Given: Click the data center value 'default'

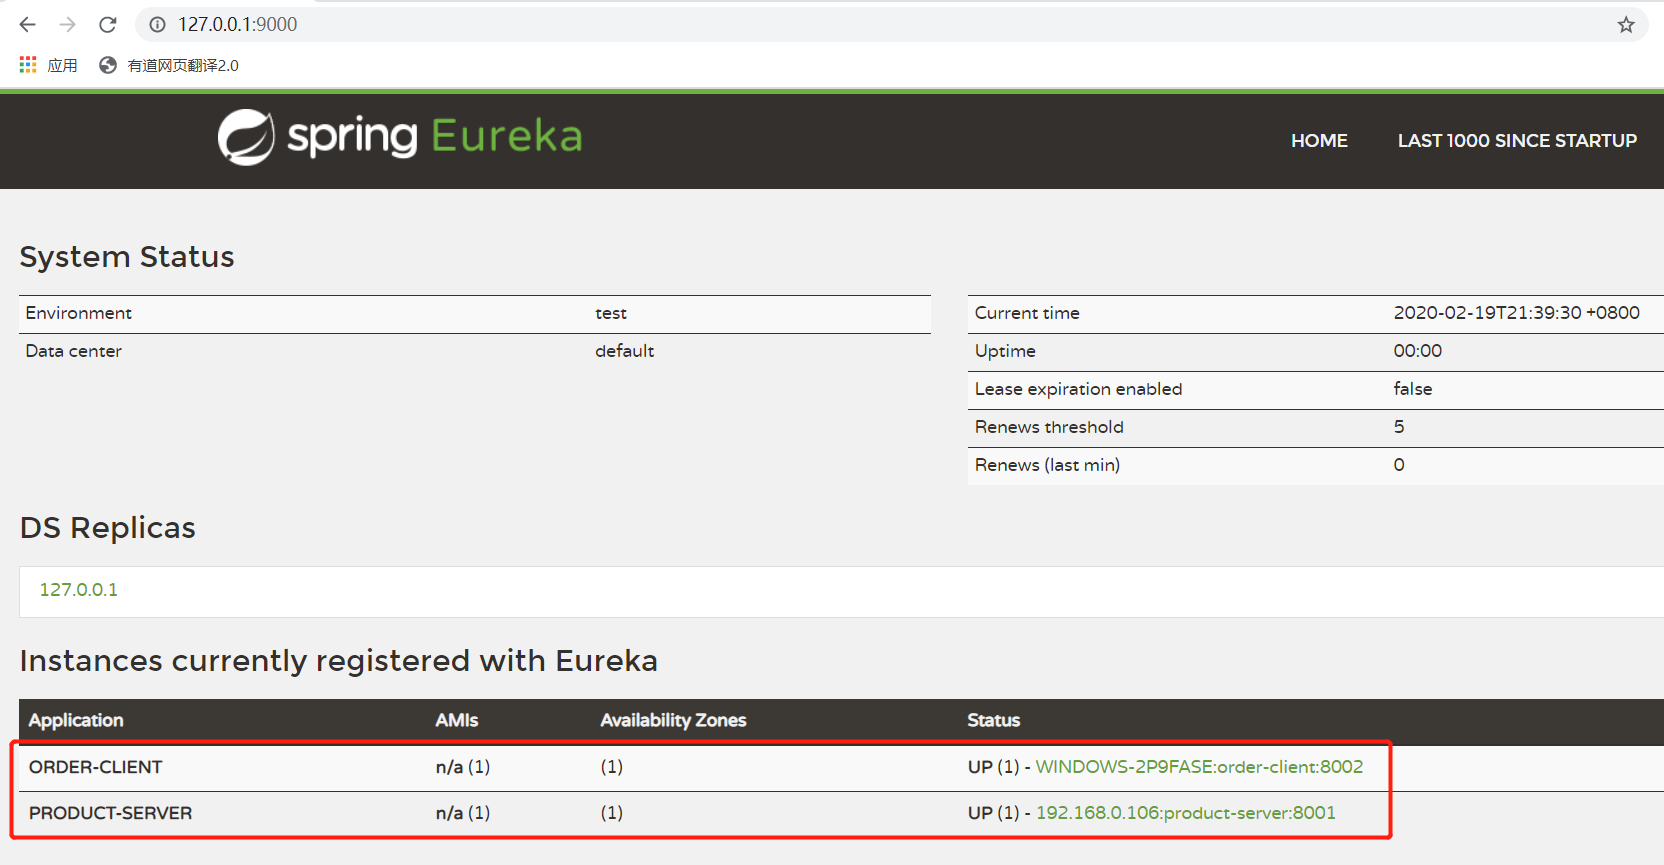Looking at the screenshot, I should click(625, 351).
